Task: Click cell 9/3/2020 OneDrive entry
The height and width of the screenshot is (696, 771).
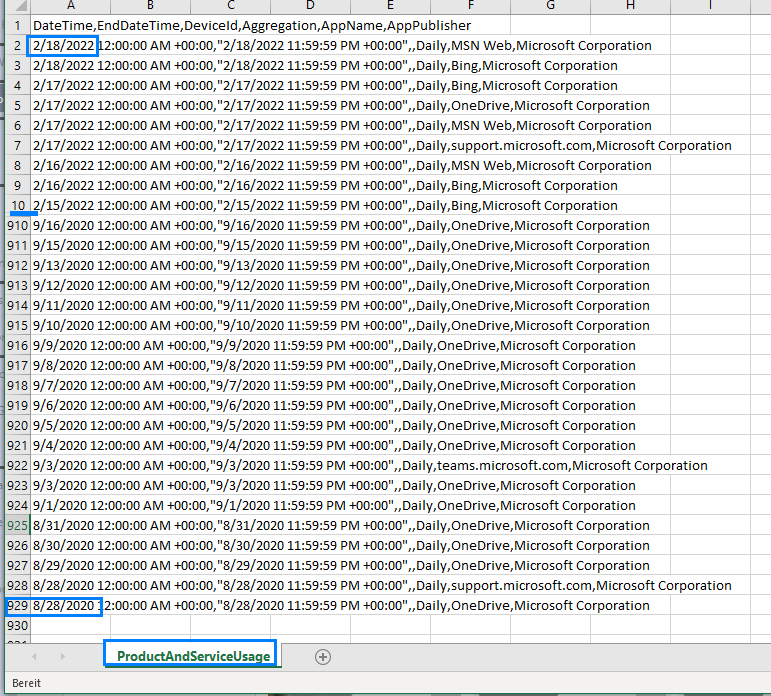Action: click(x=334, y=485)
